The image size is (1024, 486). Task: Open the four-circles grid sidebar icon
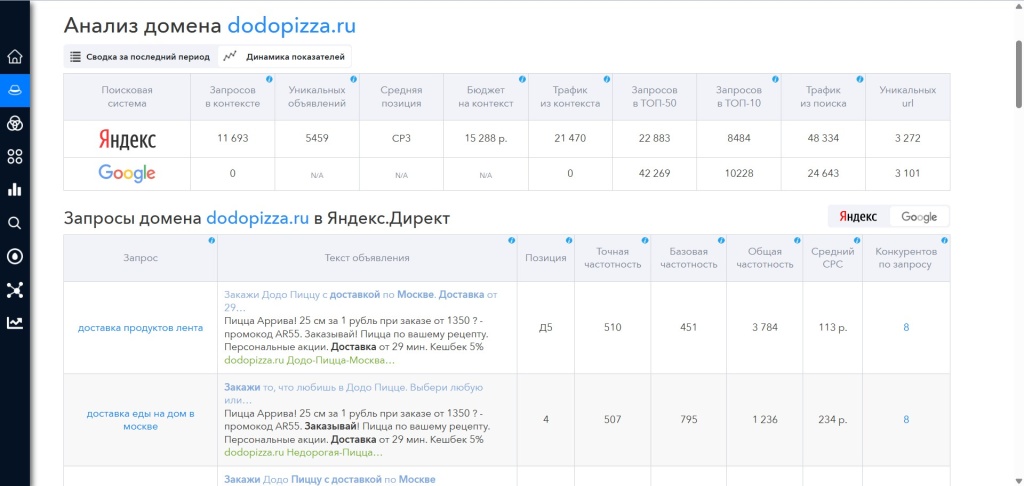point(14,157)
